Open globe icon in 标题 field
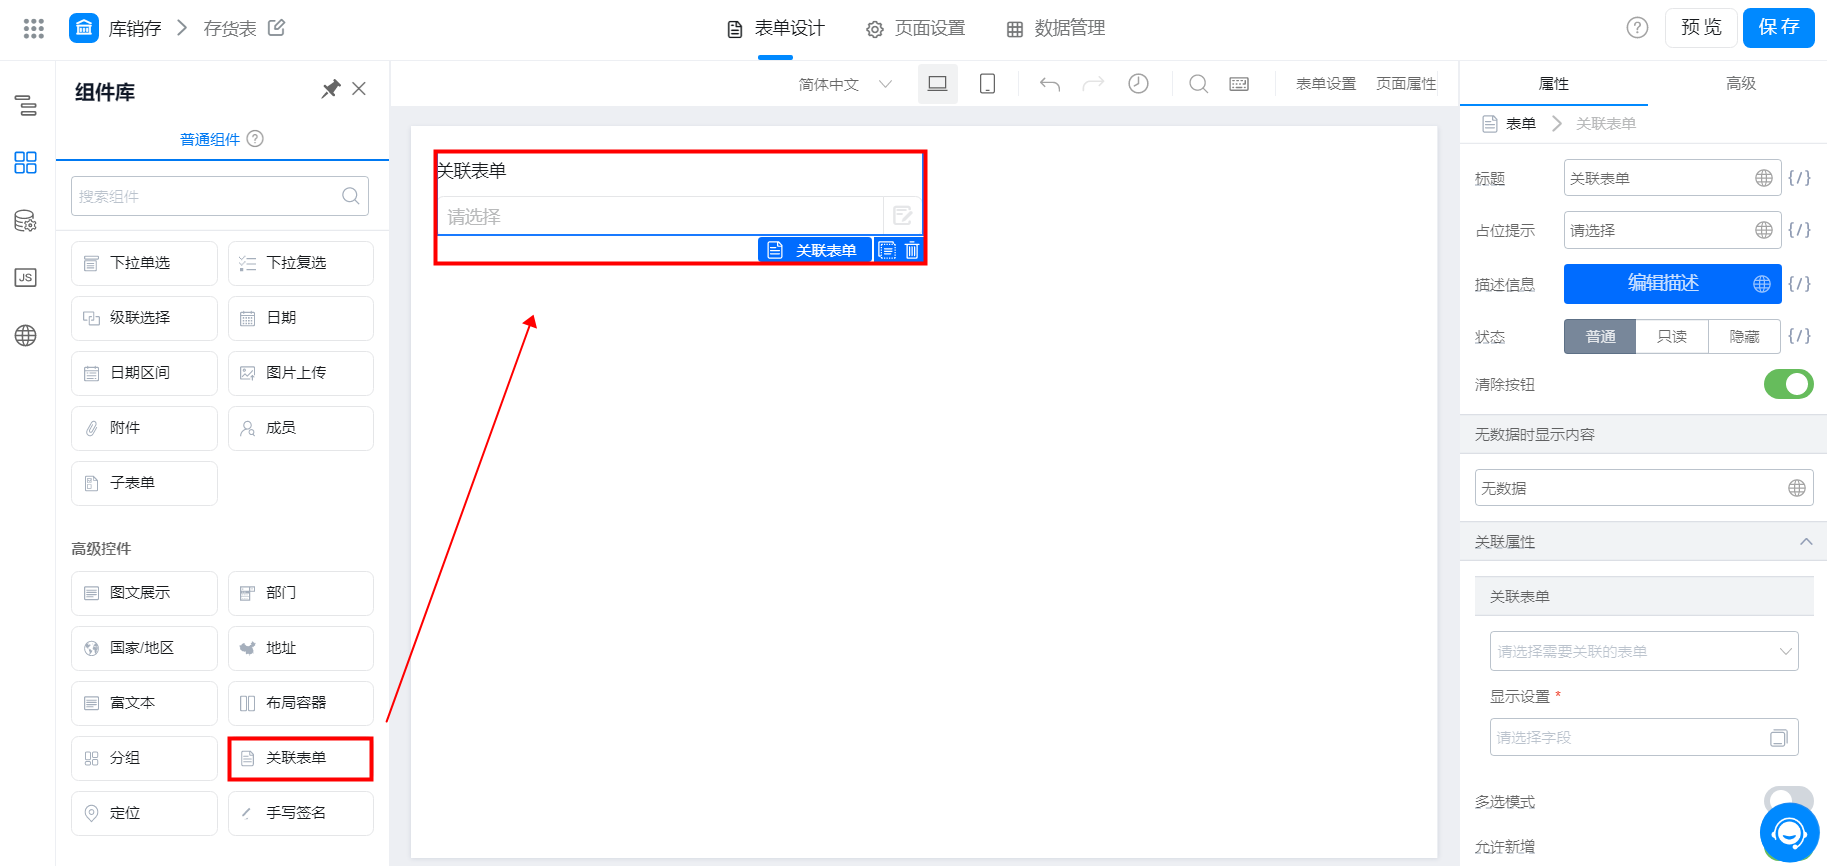 [x=1764, y=178]
